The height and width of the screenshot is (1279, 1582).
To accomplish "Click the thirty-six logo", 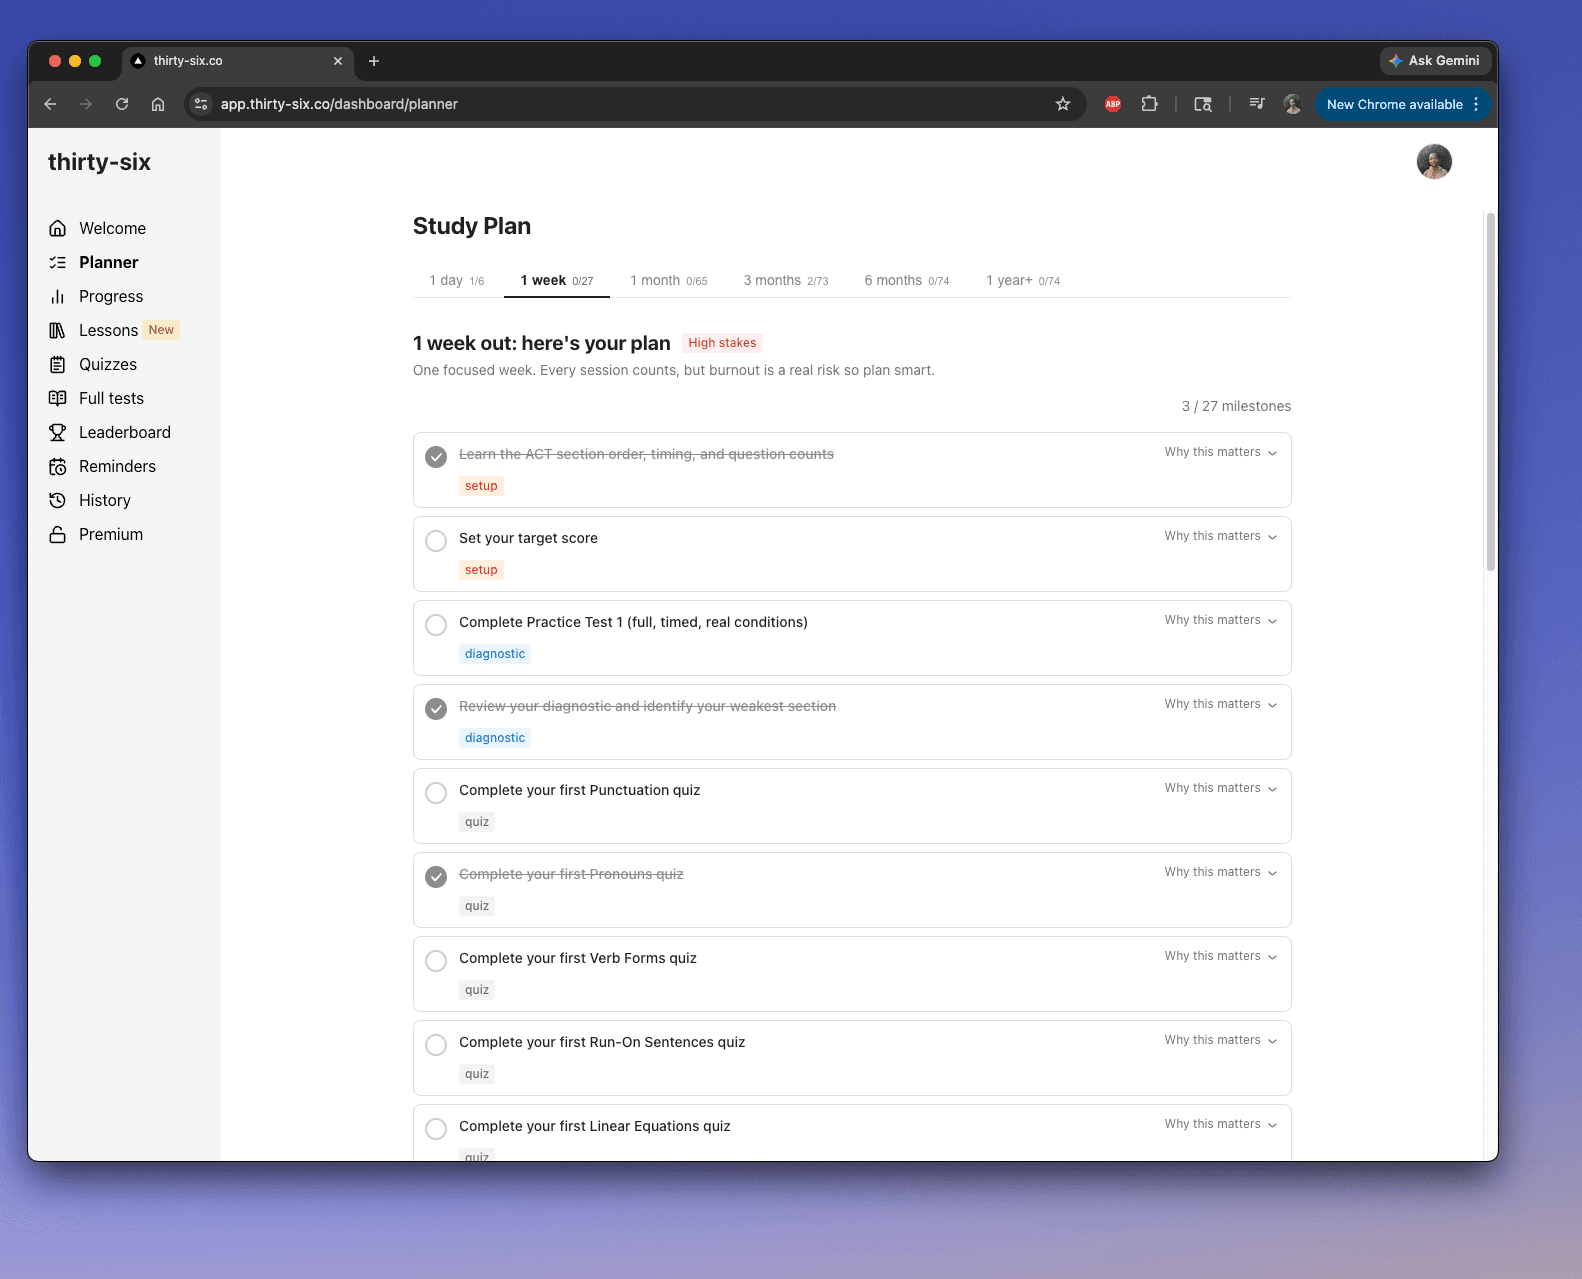I will [x=99, y=162].
